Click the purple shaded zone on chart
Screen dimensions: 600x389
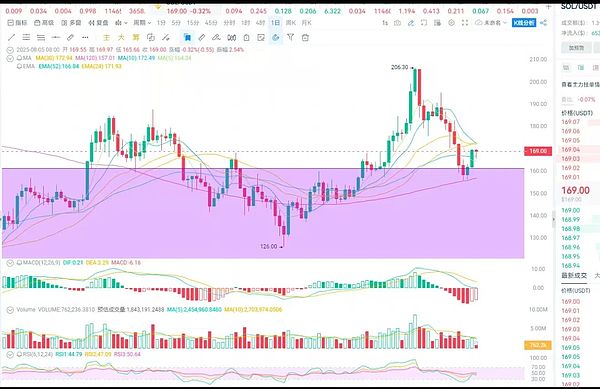click(263, 213)
